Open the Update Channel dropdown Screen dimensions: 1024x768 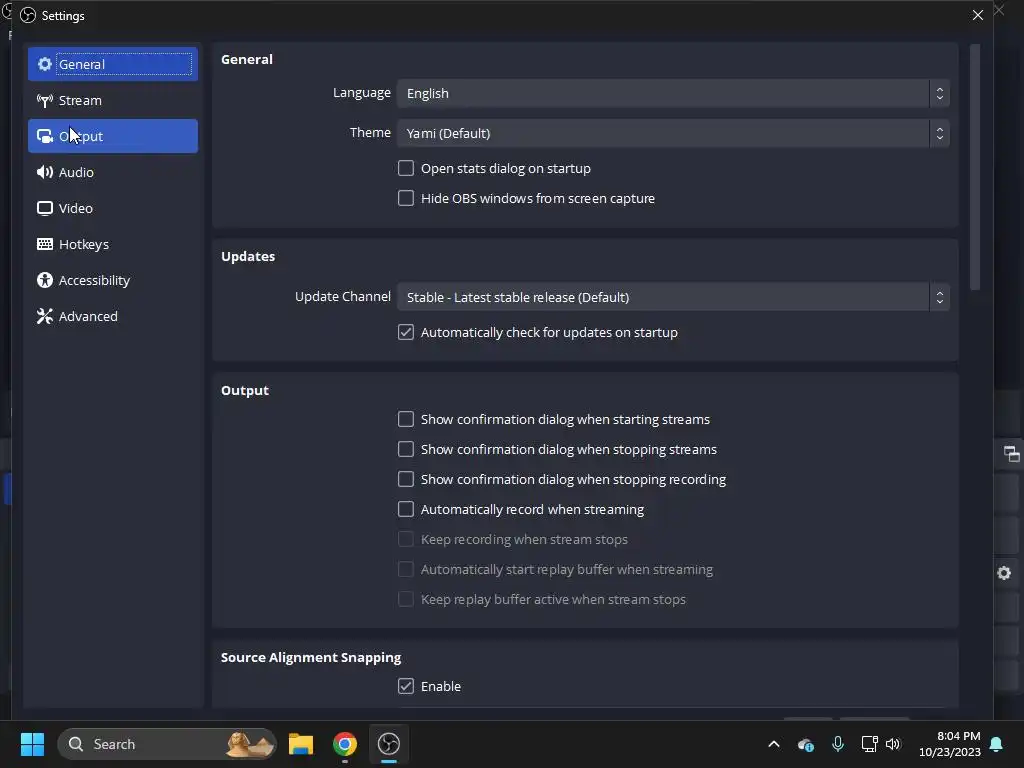pyautogui.click(x=673, y=297)
